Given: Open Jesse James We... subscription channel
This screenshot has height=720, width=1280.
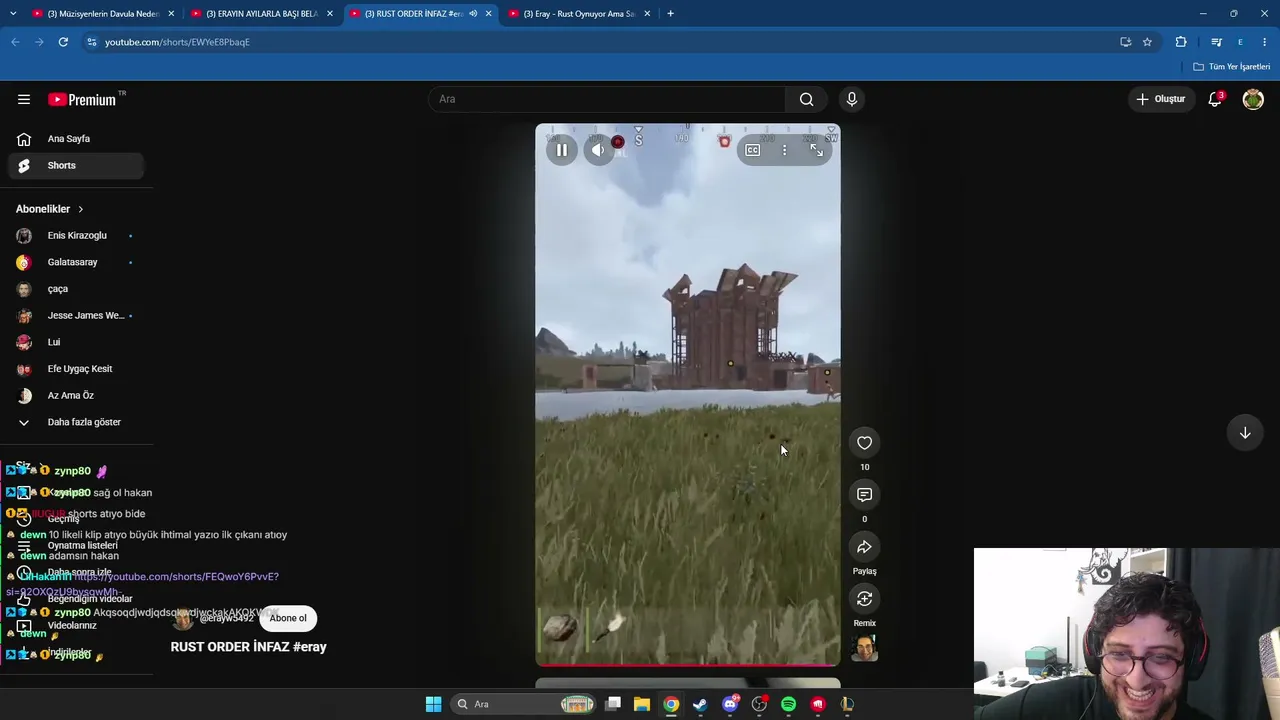Looking at the screenshot, I should click(76, 315).
